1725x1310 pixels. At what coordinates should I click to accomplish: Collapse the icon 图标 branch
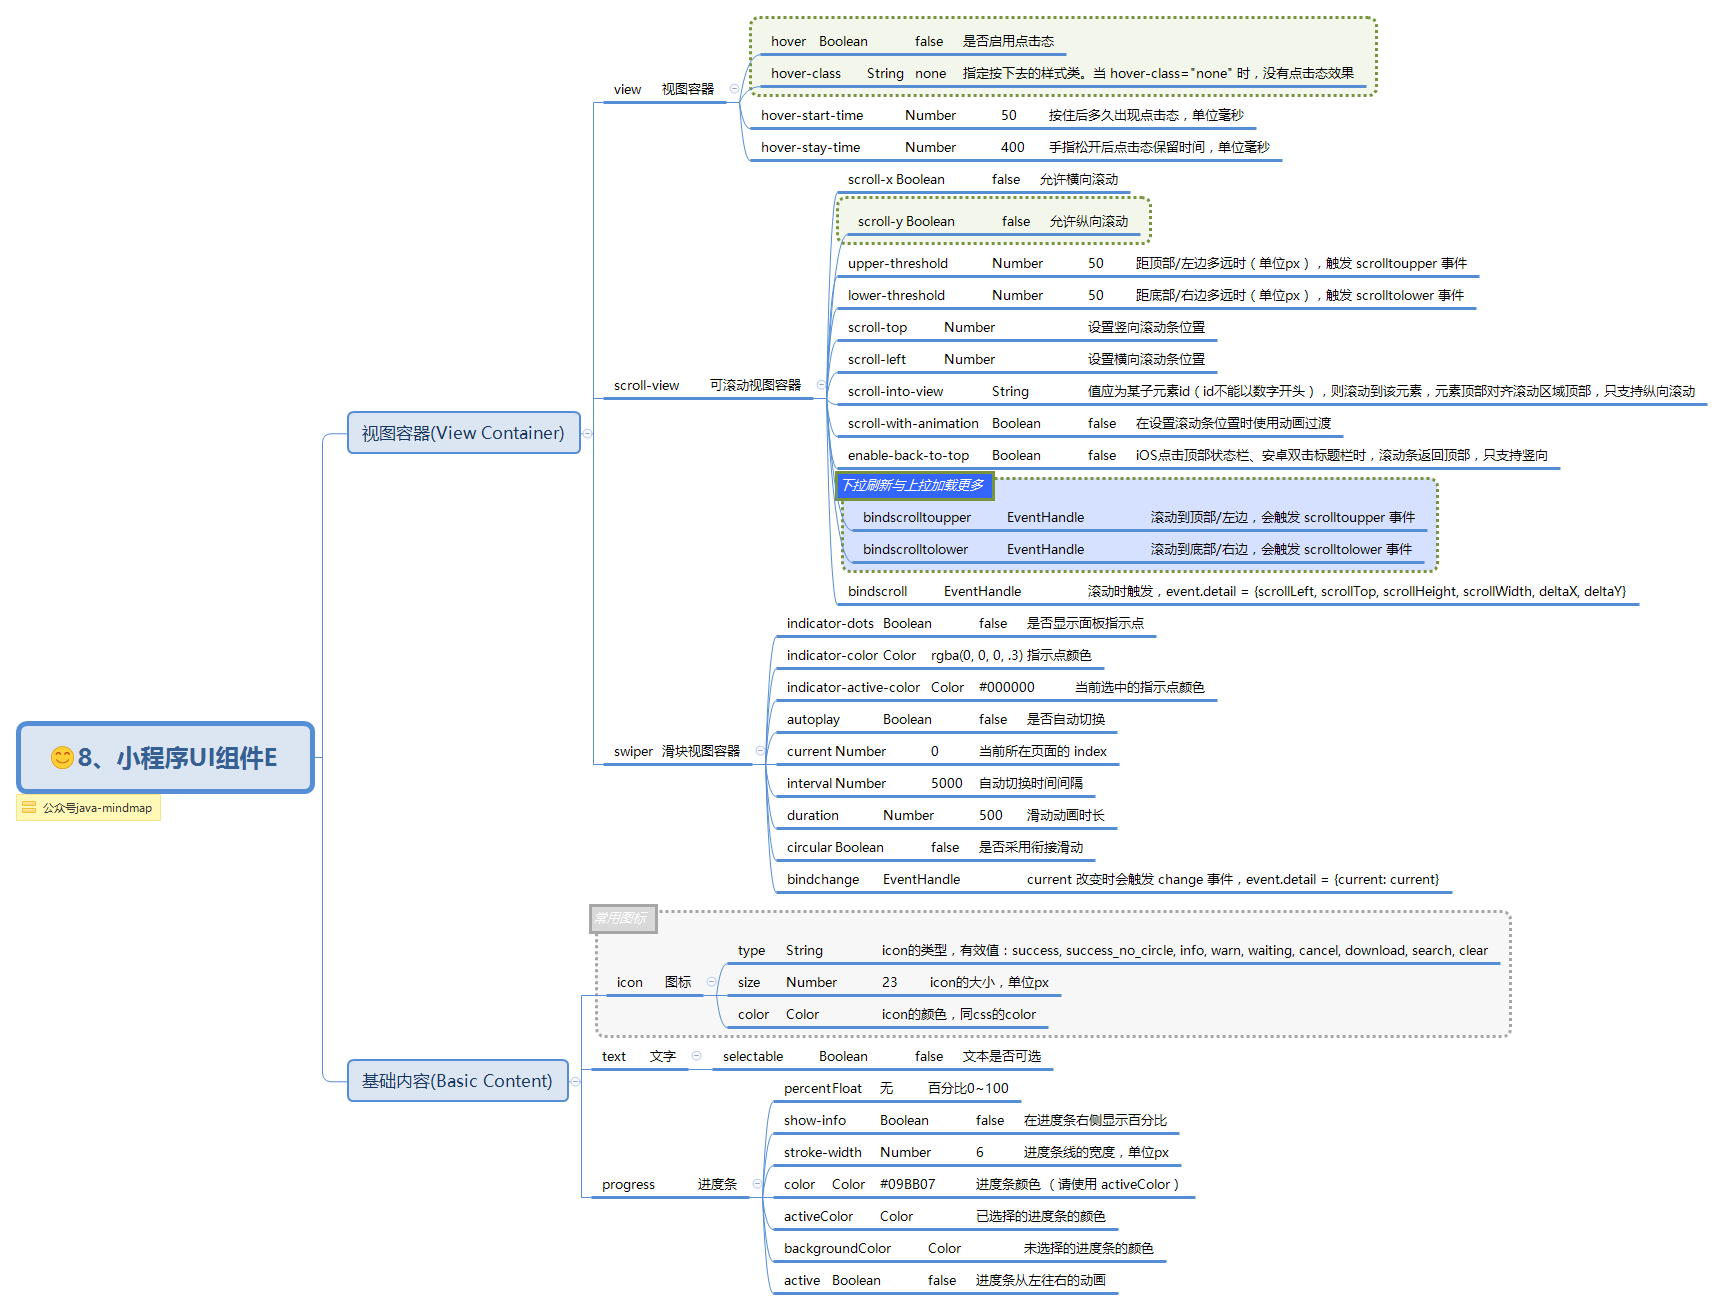coord(711,982)
